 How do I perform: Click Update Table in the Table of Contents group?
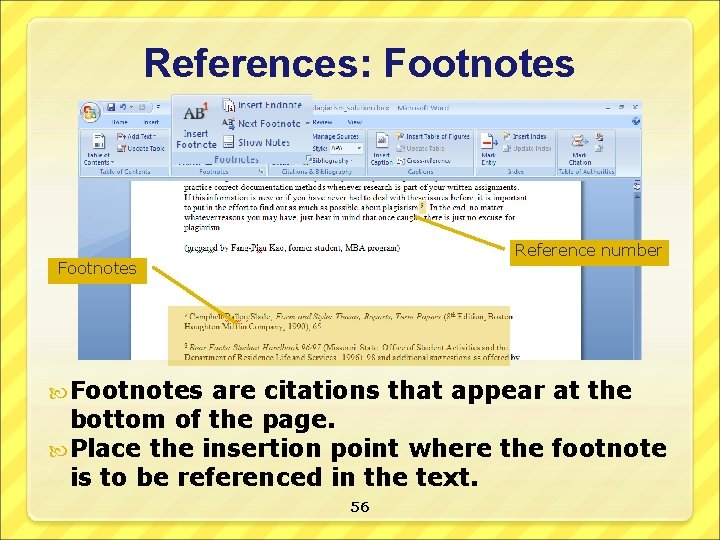(x=141, y=148)
